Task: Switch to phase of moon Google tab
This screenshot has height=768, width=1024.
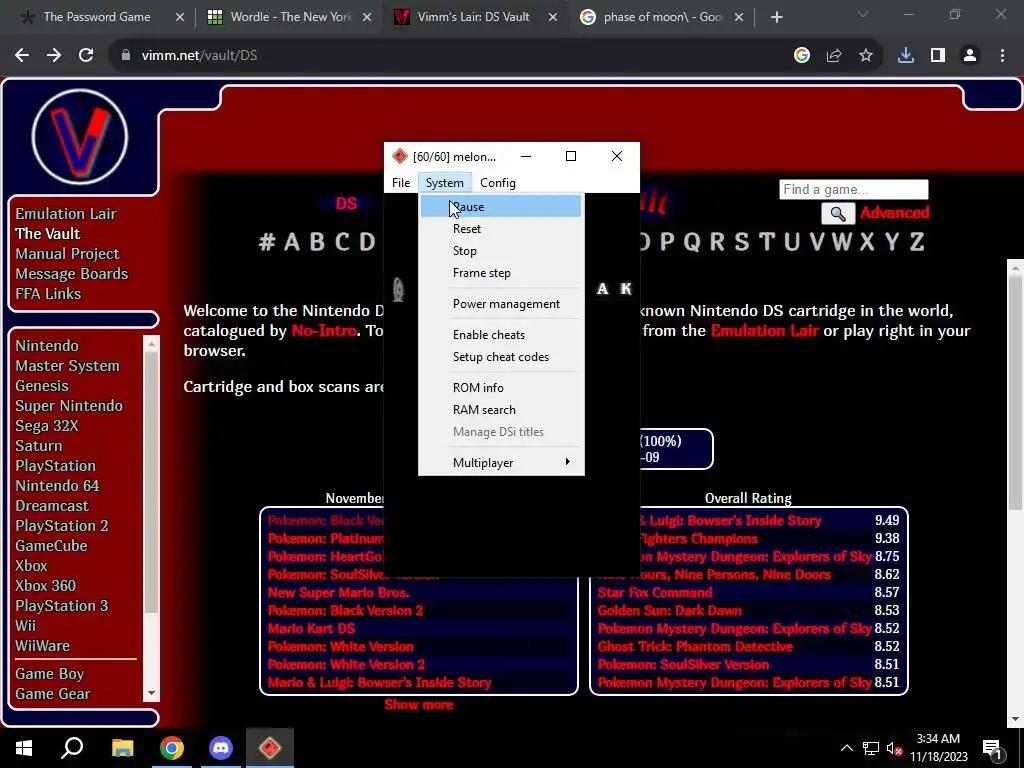Action: [663, 17]
